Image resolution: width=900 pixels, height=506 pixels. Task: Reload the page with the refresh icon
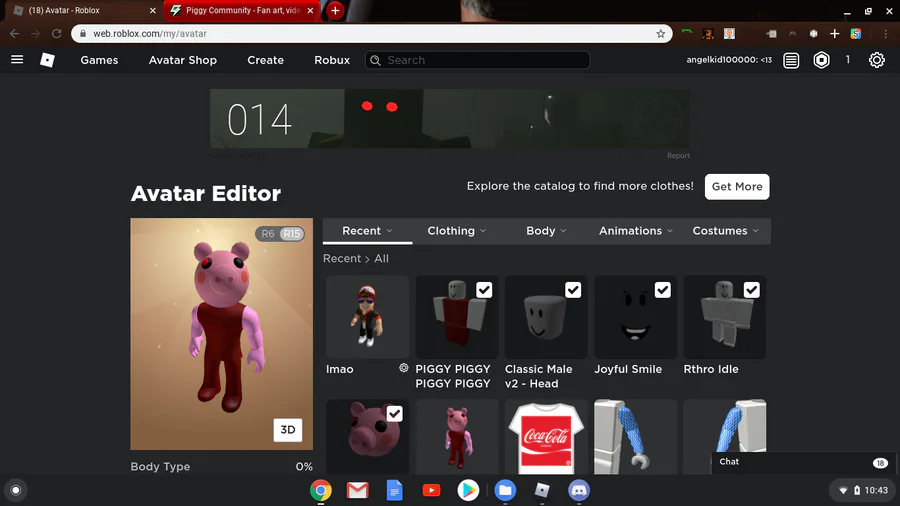click(x=56, y=34)
